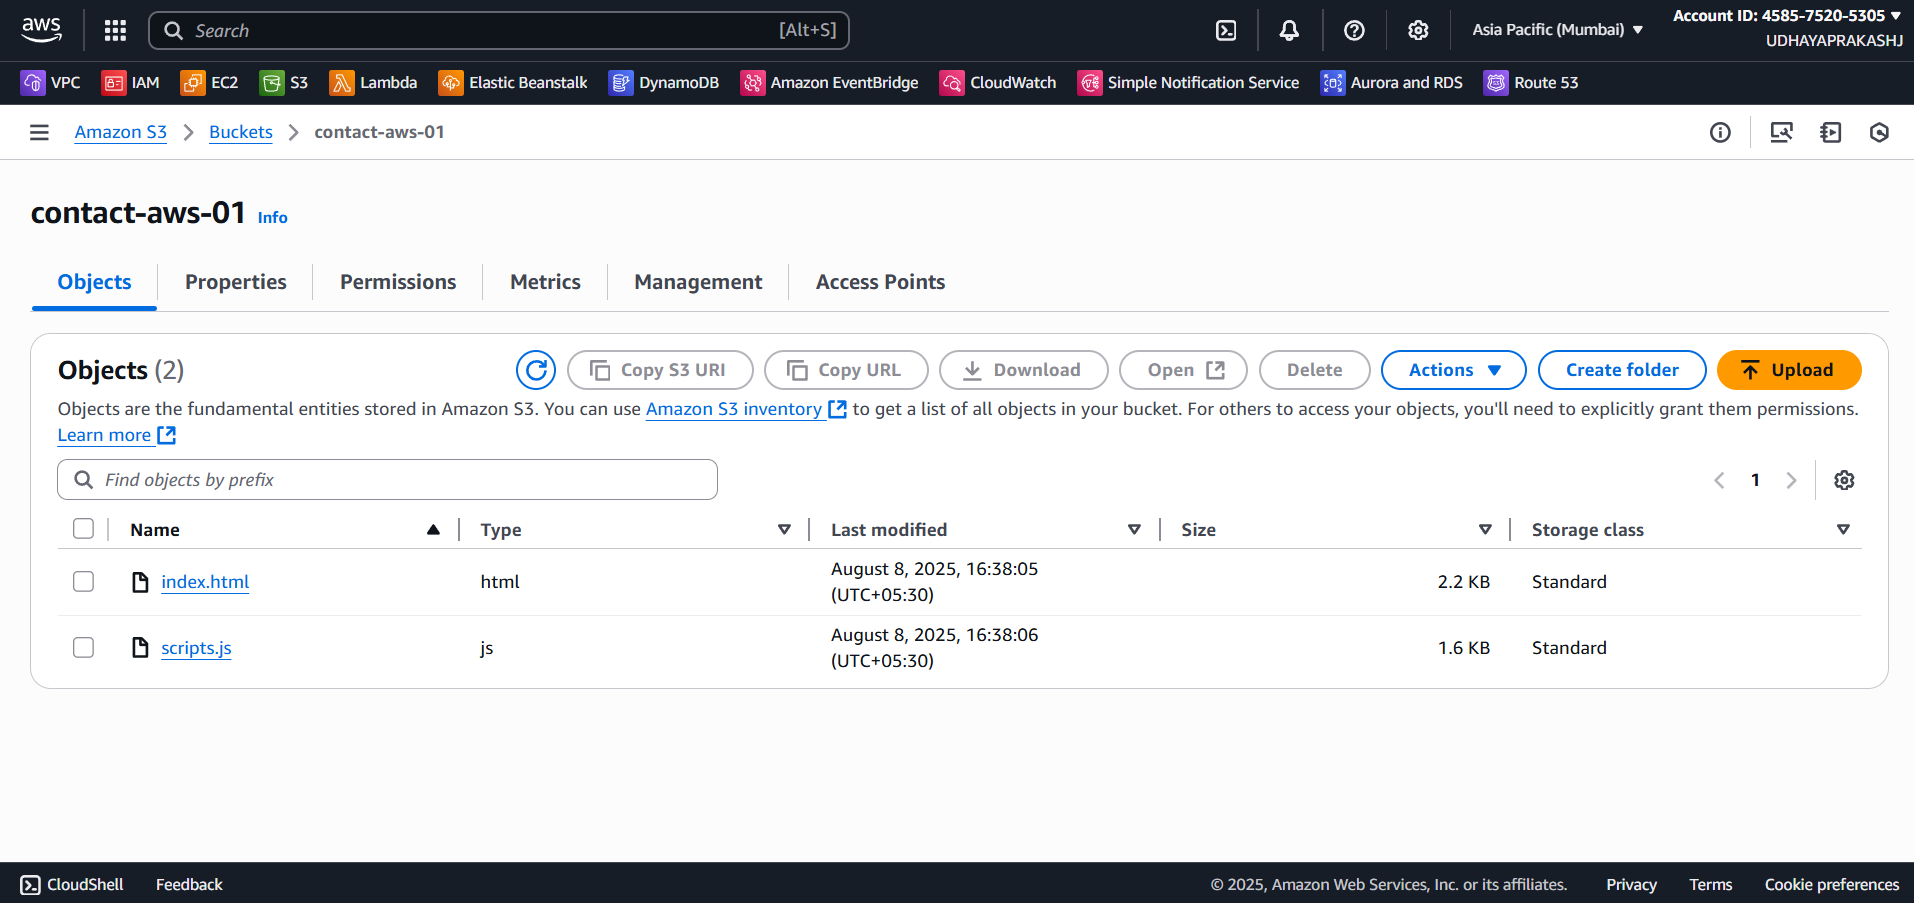1914x903 pixels.
Task: Open the S3 favorites shortcut
Action: coord(284,83)
